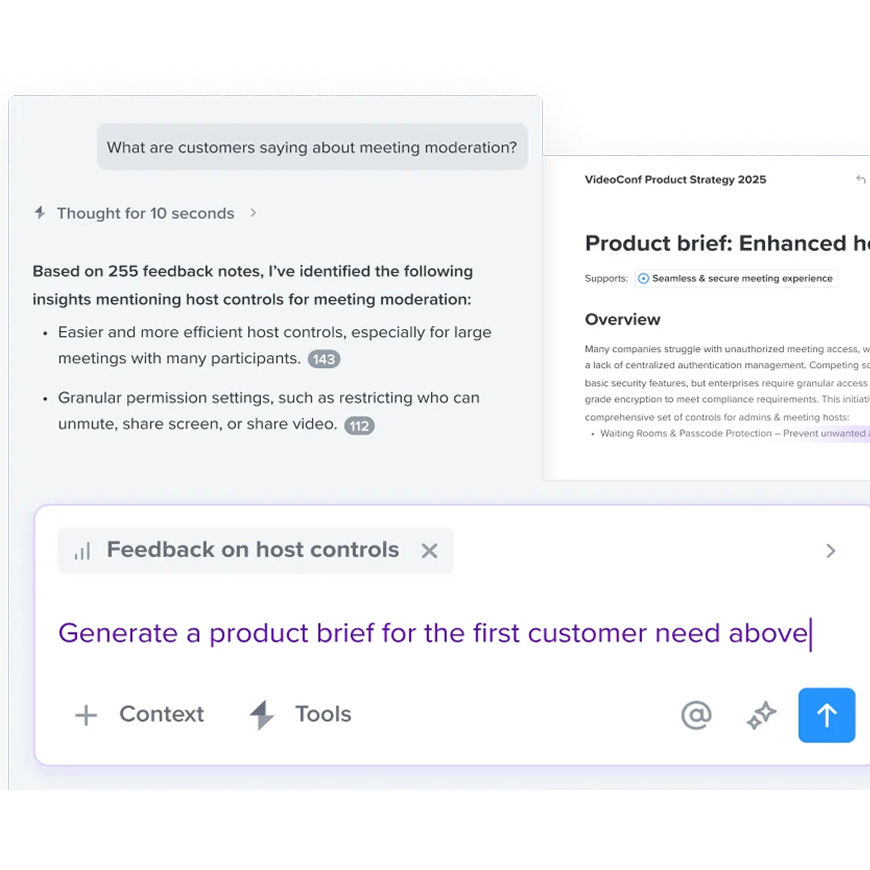Click the lightning icon beside Thought for 10 seconds

tap(40, 213)
